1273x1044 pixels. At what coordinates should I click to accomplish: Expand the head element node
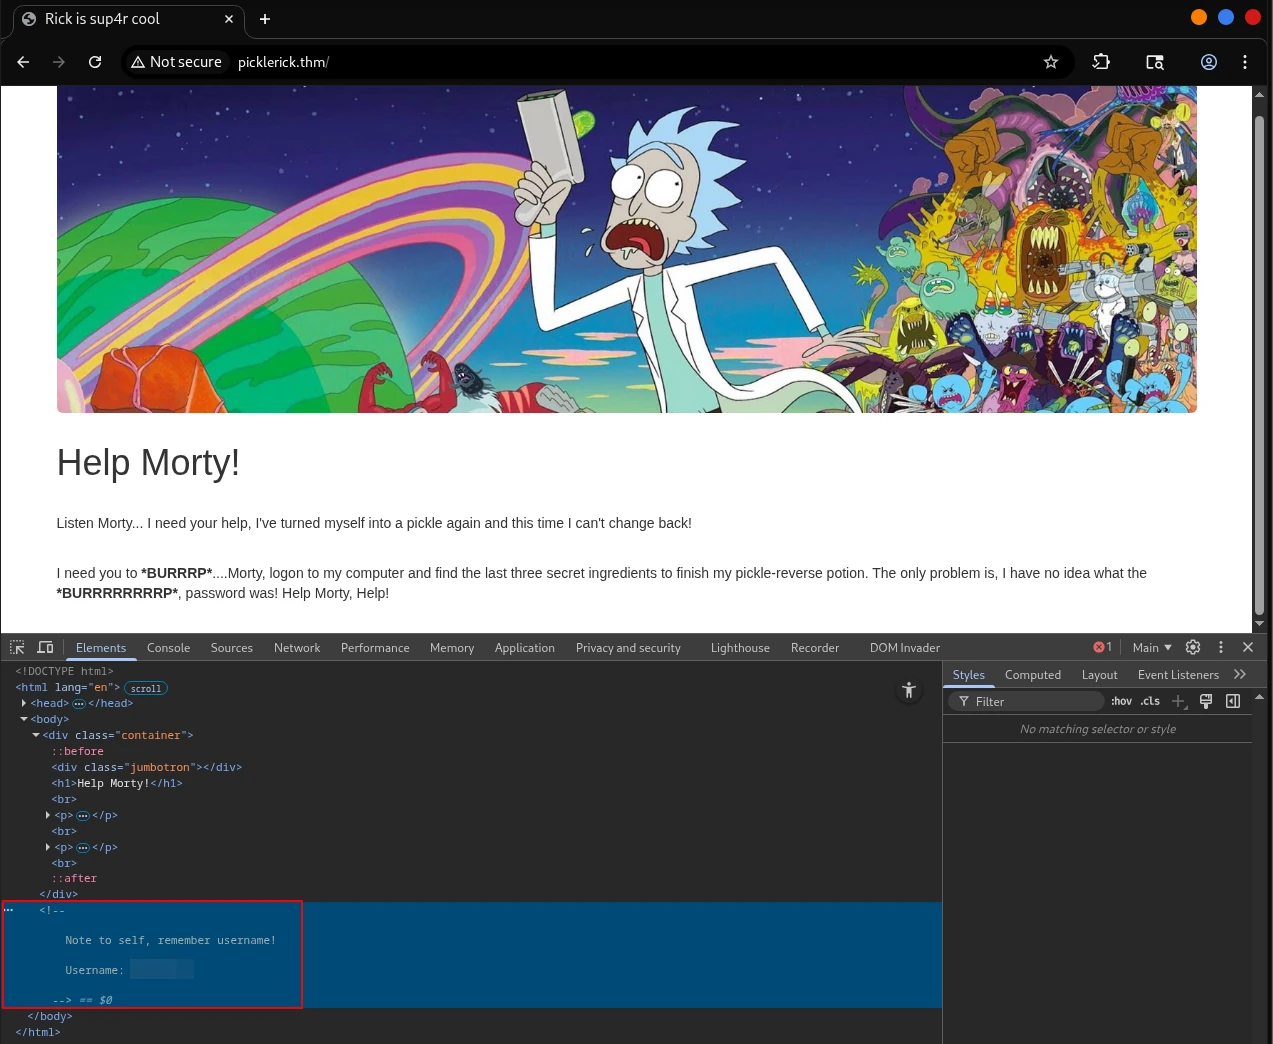click(x=24, y=703)
